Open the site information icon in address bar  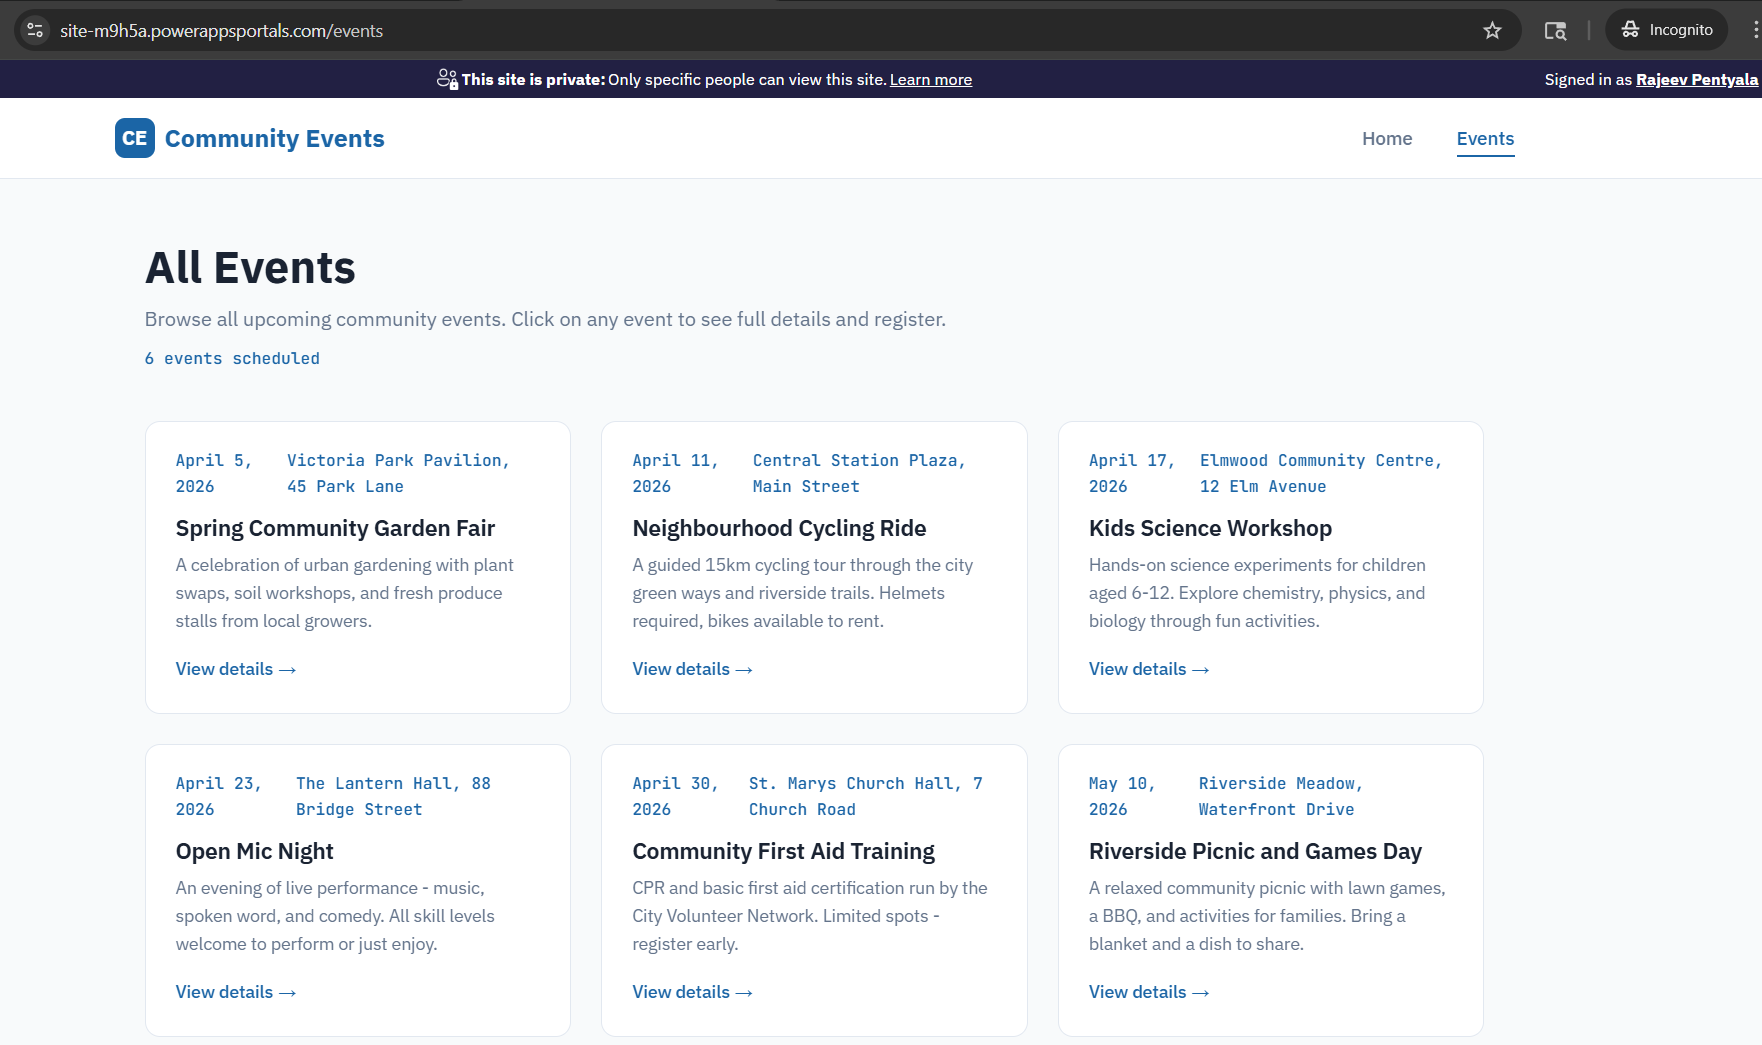coord(35,31)
